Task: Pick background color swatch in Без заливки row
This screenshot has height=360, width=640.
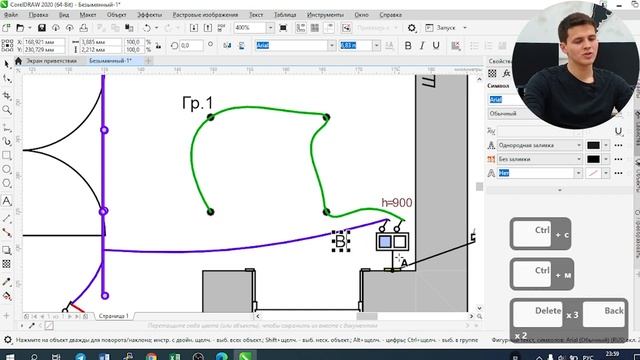Action: (593, 159)
